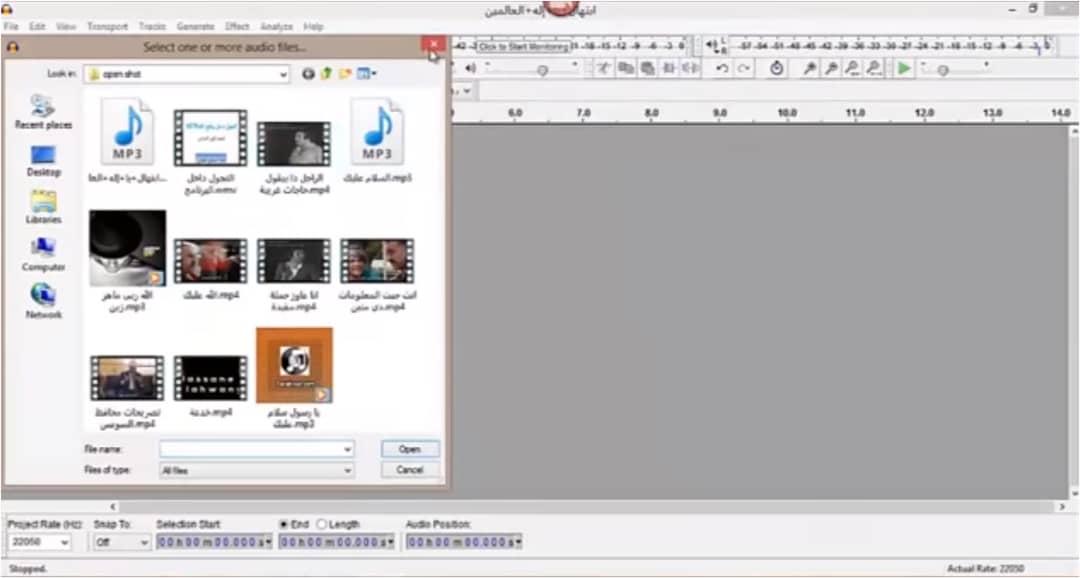Click the Redo icon in the toolbar
This screenshot has width=1080, height=578.
pyautogui.click(x=744, y=68)
